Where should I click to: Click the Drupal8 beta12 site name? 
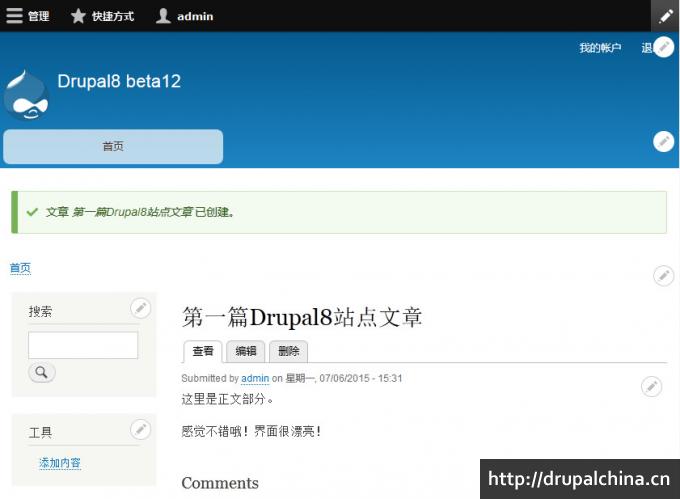click(119, 82)
